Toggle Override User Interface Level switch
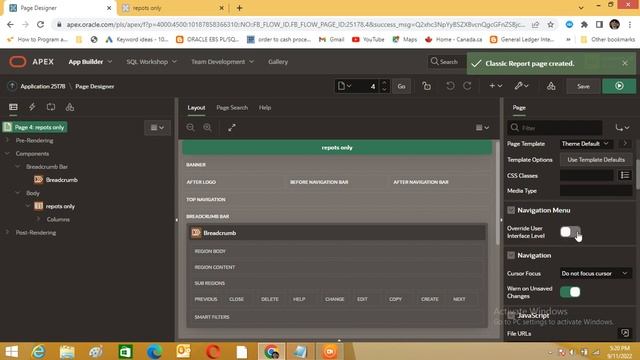The image size is (640, 360). point(570,232)
